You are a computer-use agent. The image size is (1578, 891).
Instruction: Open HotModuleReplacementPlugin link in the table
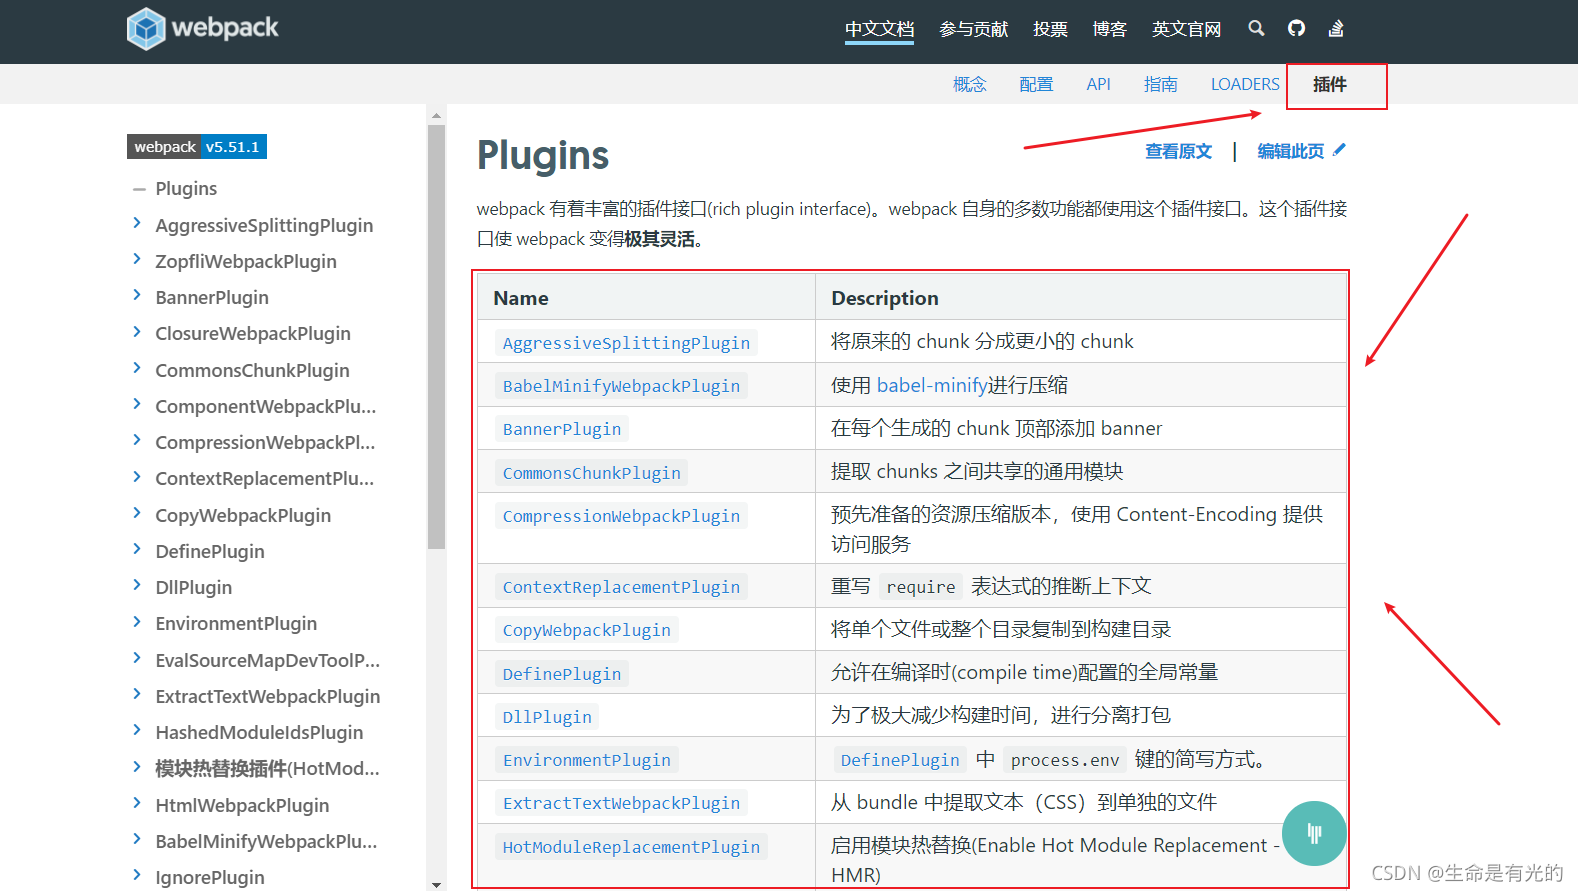click(631, 847)
